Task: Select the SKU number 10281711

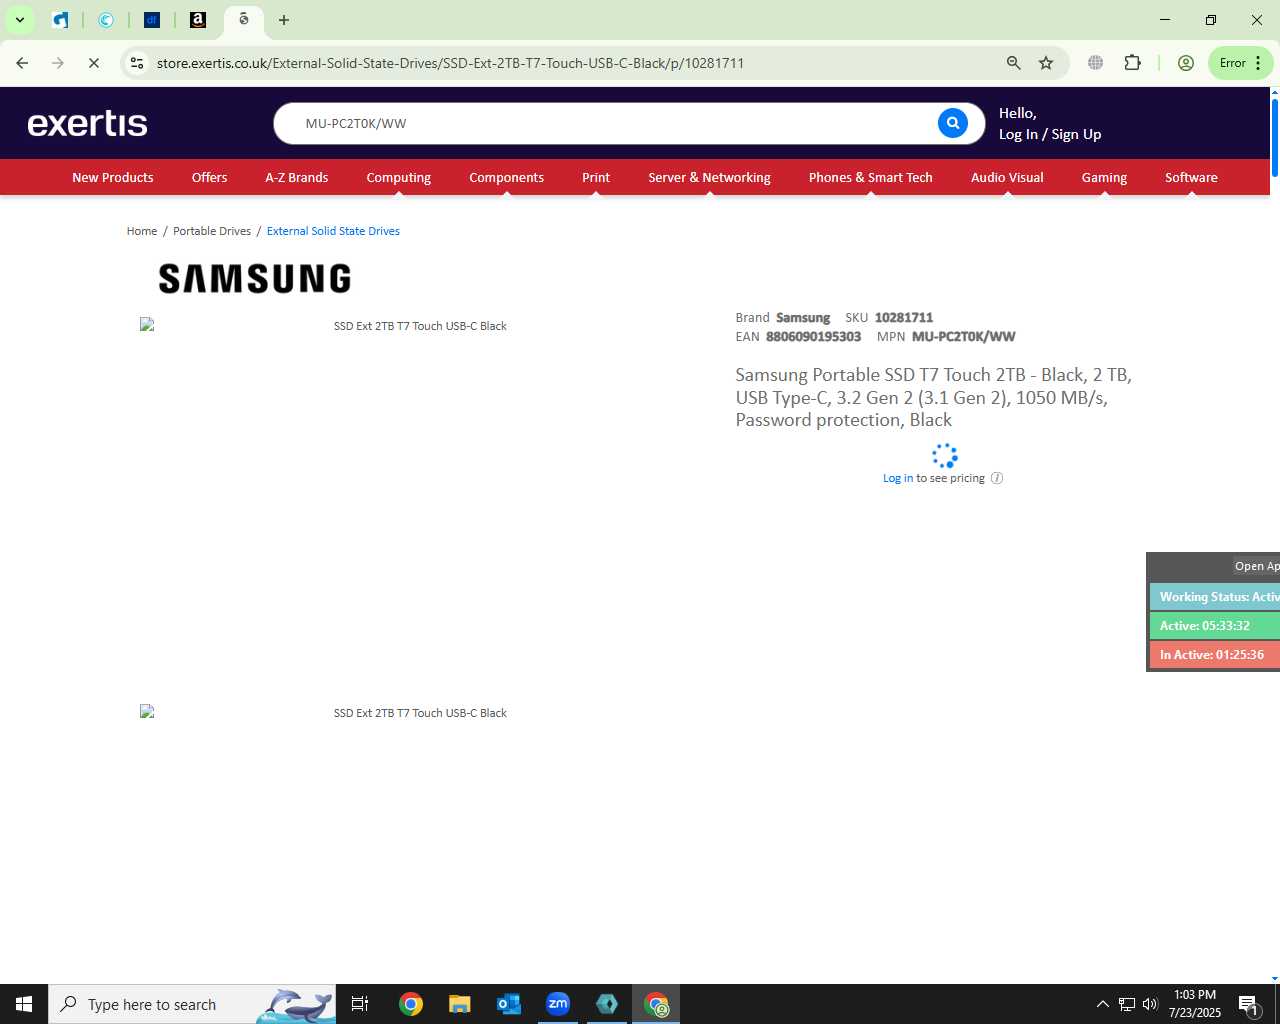Action: click(x=904, y=318)
